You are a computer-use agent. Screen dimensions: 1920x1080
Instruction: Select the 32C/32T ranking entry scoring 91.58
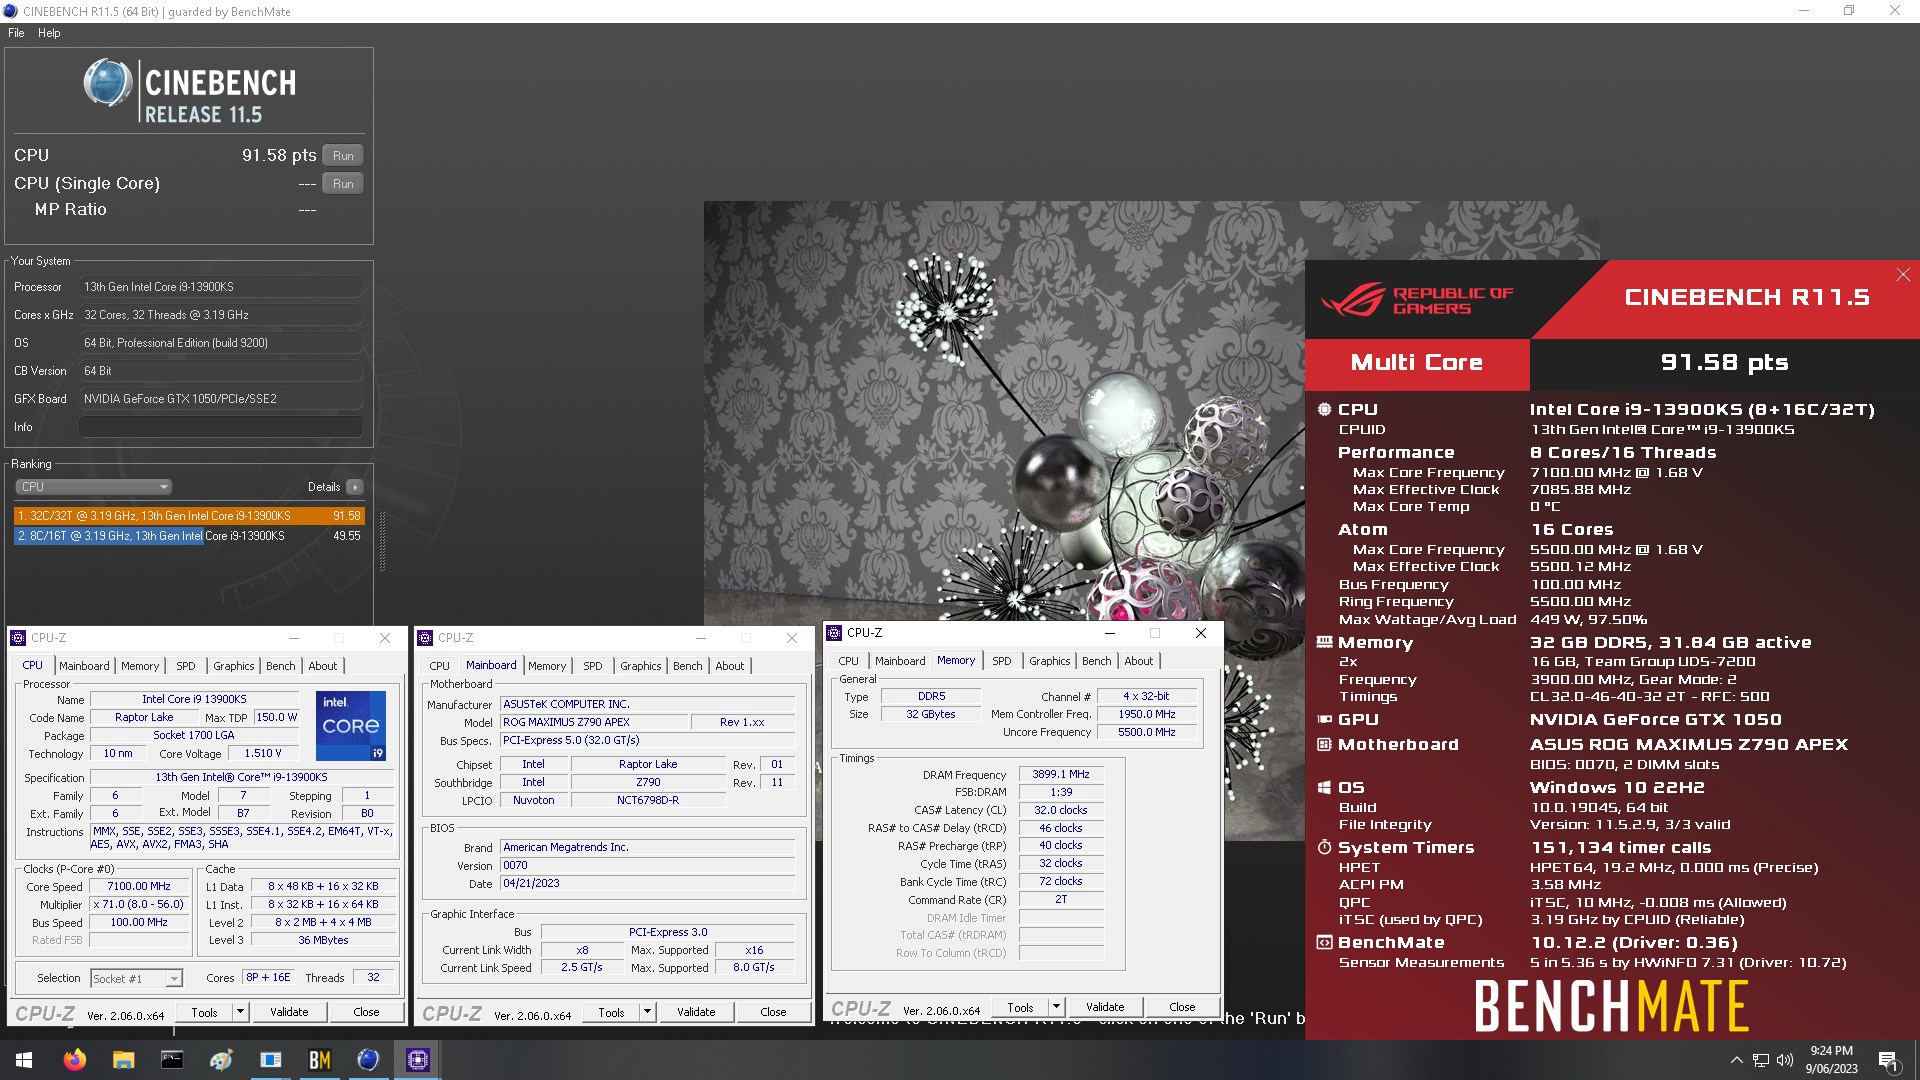coord(189,516)
